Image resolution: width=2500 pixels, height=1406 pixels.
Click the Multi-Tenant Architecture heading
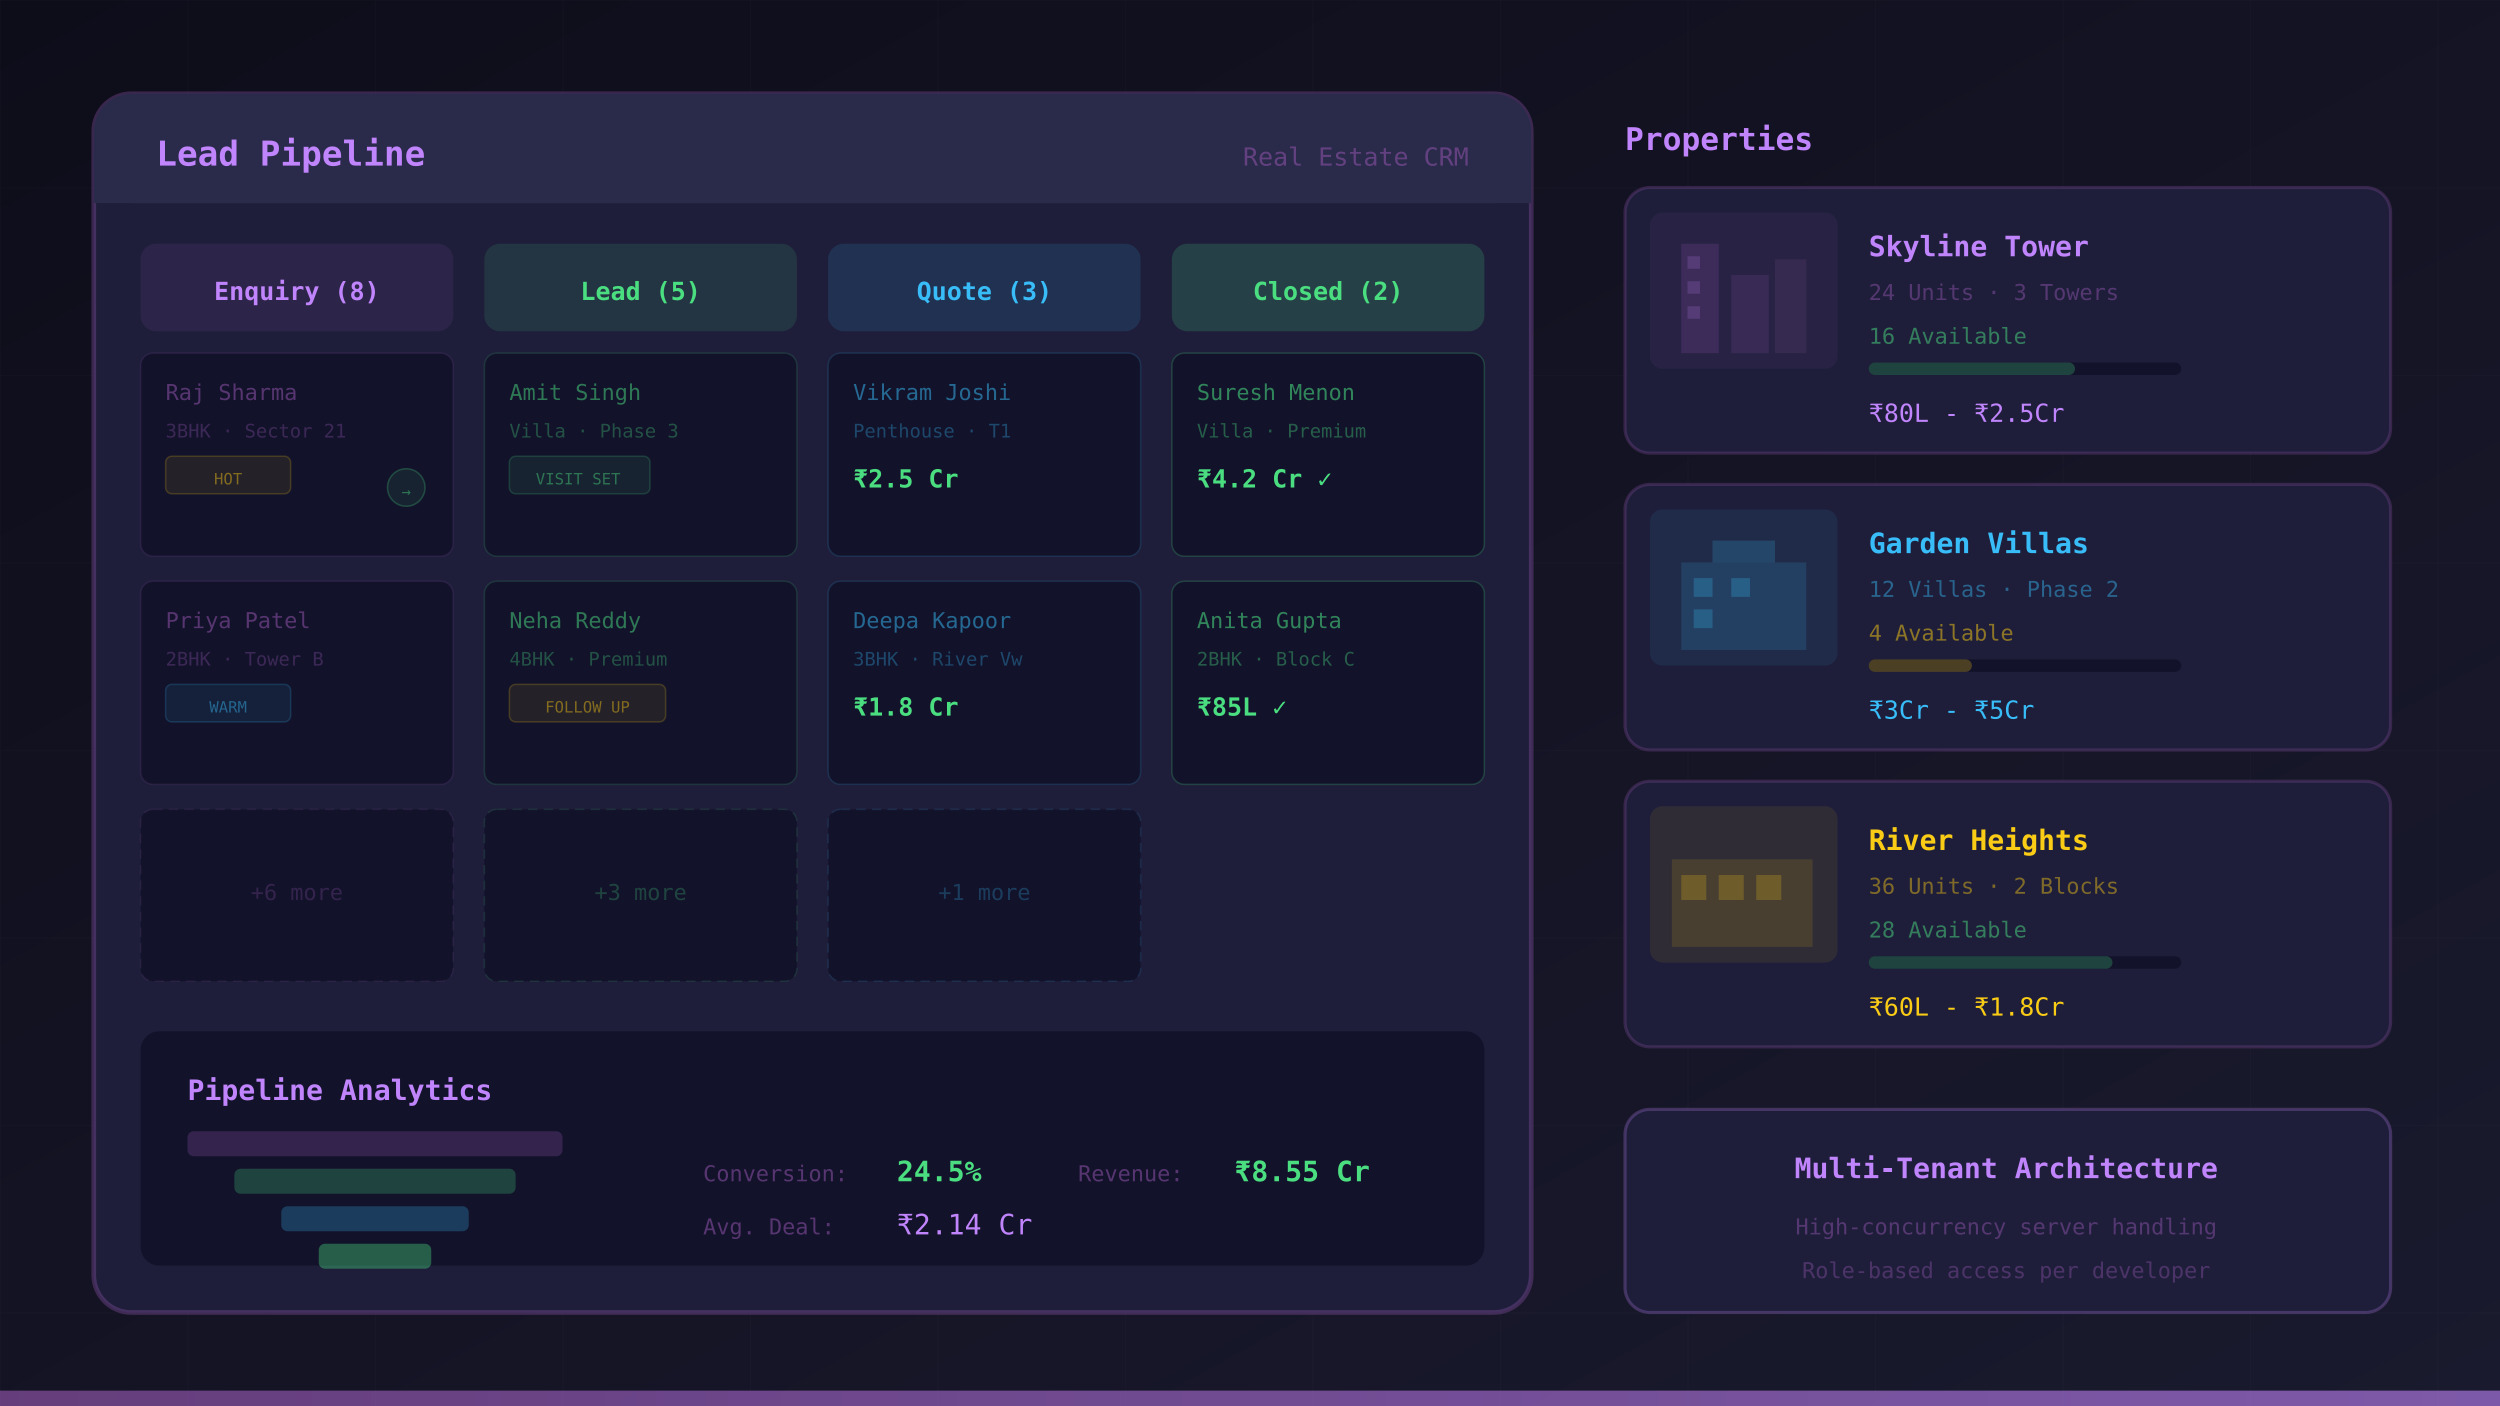tap(2006, 1169)
